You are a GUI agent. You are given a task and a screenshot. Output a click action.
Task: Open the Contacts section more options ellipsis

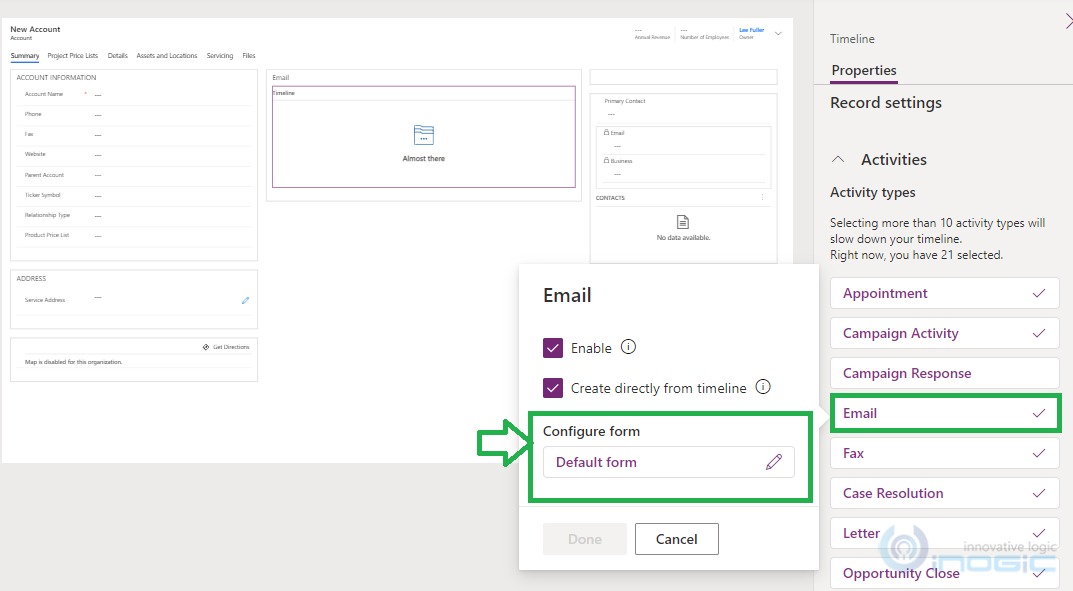click(x=762, y=198)
